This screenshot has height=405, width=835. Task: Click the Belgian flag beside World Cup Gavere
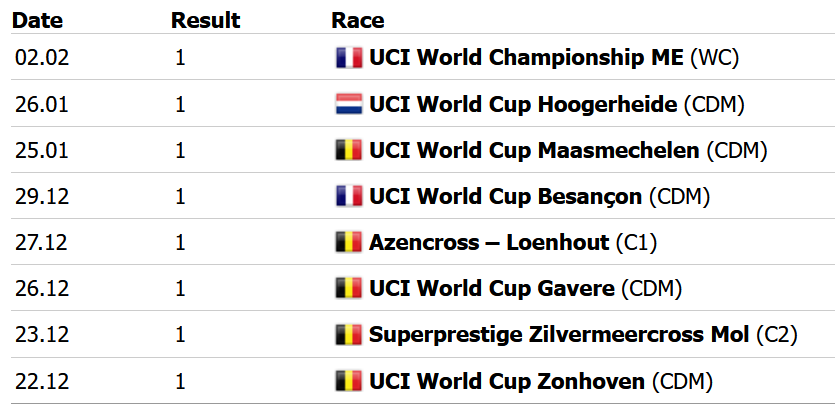click(x=348, y=288)
